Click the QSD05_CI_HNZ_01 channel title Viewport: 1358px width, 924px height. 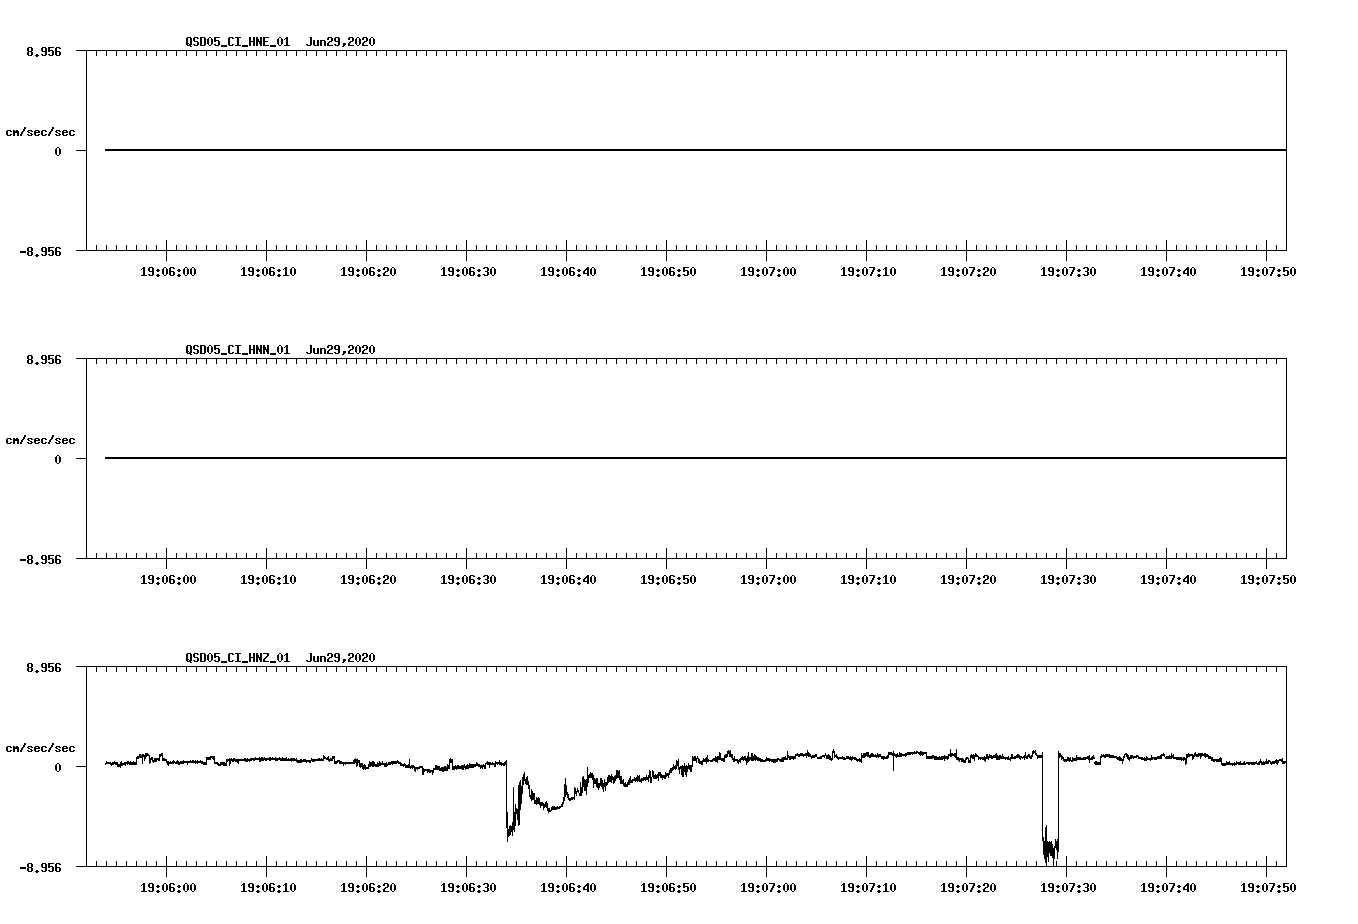tap(237, 658)
